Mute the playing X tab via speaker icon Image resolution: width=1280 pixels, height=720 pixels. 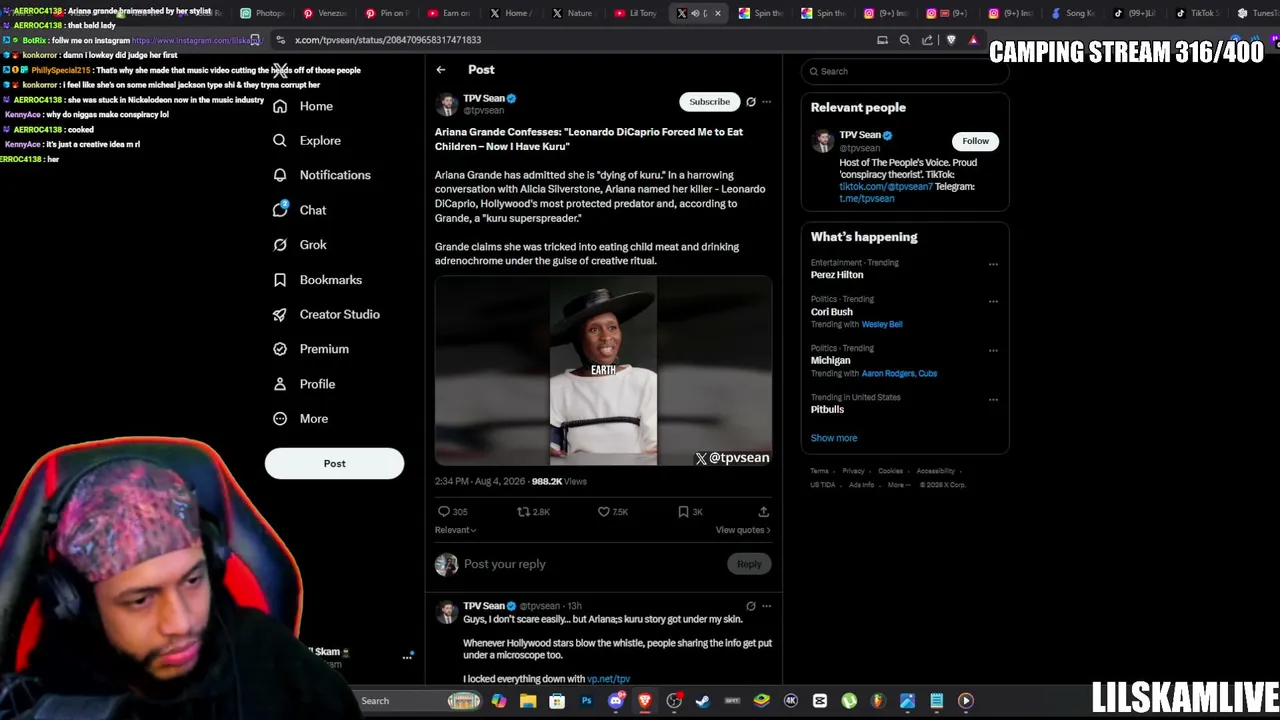tap(695, 13)
